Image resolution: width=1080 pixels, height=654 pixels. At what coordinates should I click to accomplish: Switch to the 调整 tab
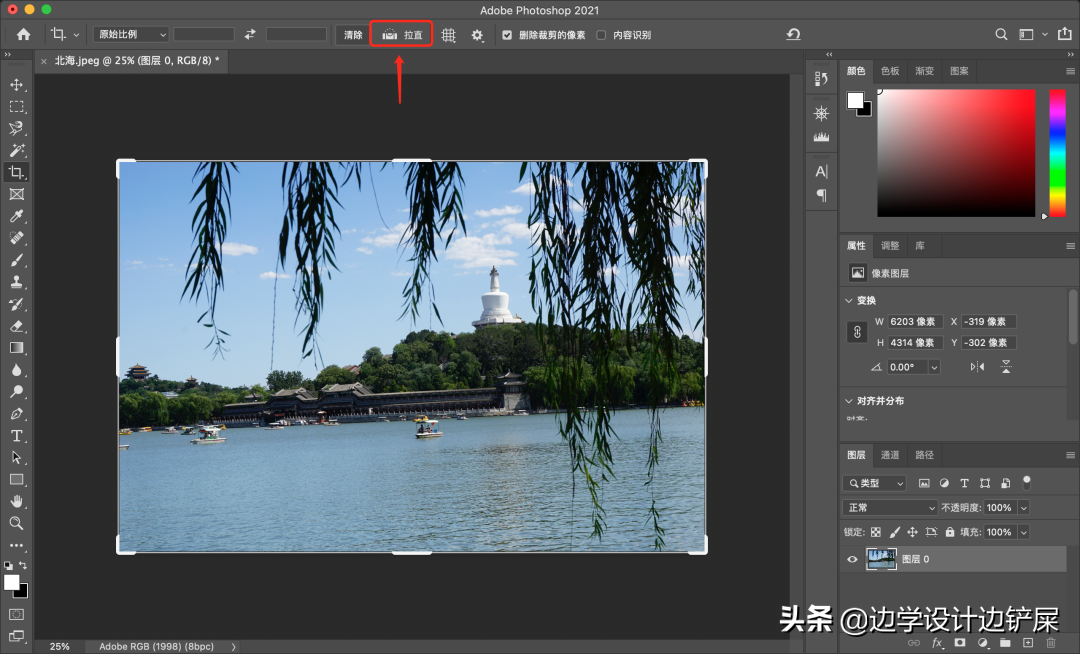(x=890, y=246)
